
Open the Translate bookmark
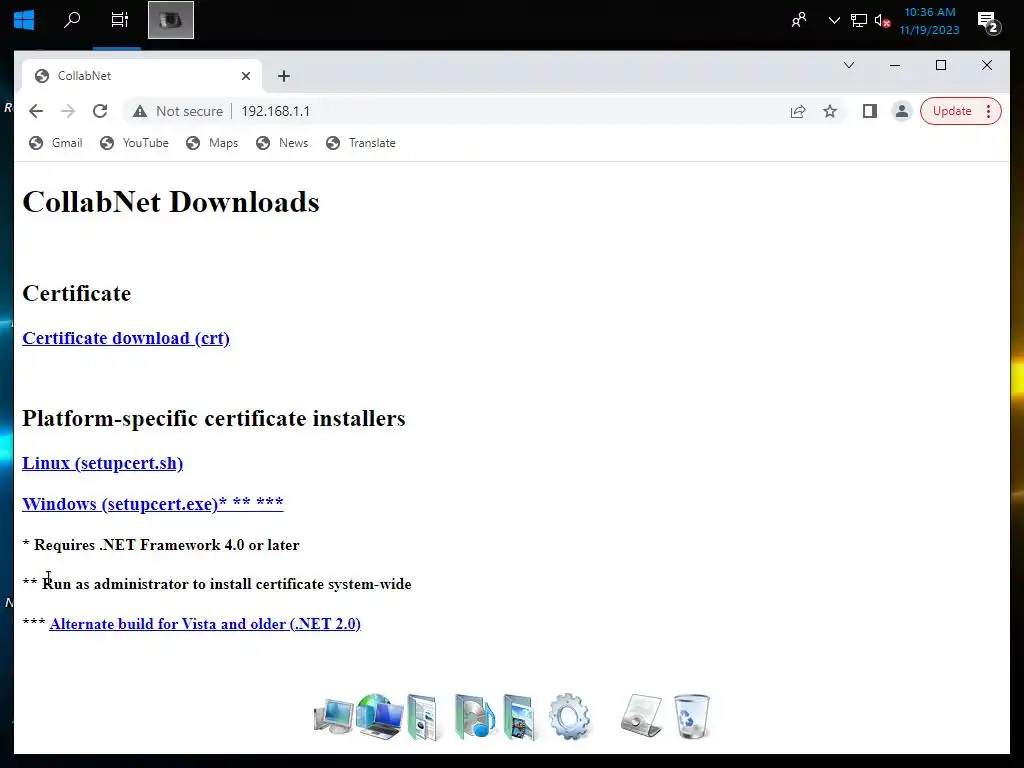[x=361, y=143]
